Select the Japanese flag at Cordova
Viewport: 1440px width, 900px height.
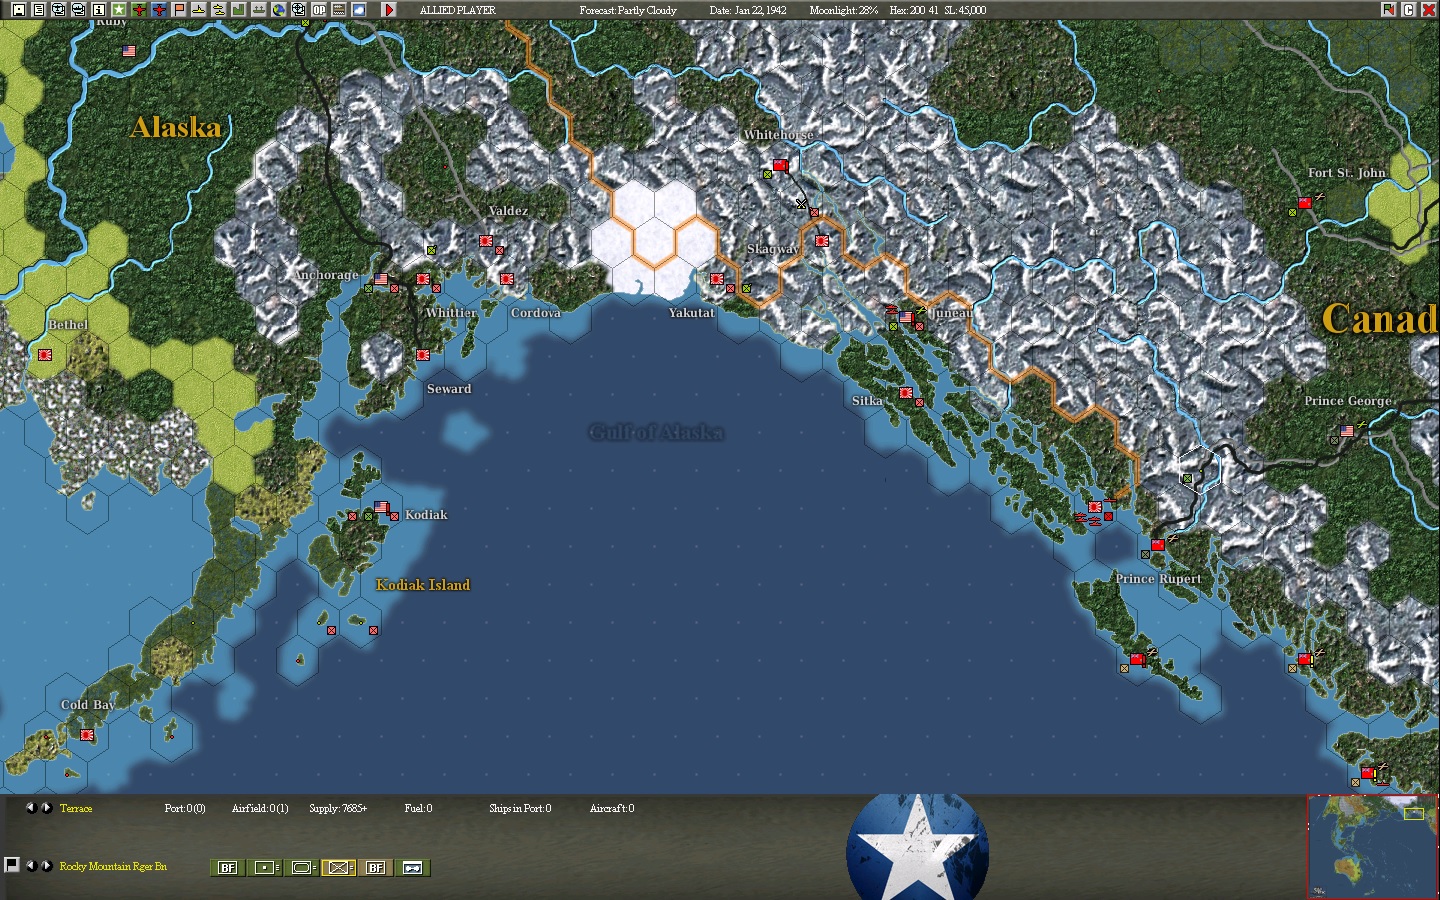point(507,279)
